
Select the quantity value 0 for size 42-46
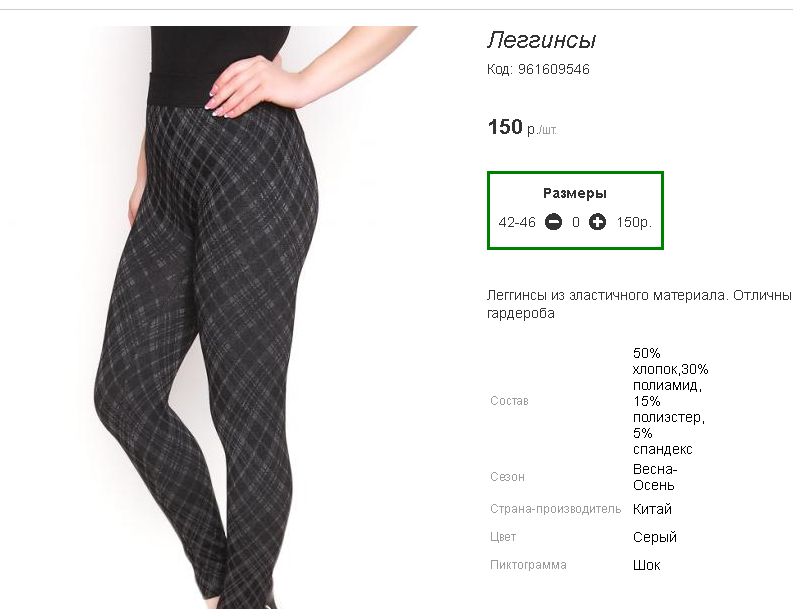(x=576, y=222)
